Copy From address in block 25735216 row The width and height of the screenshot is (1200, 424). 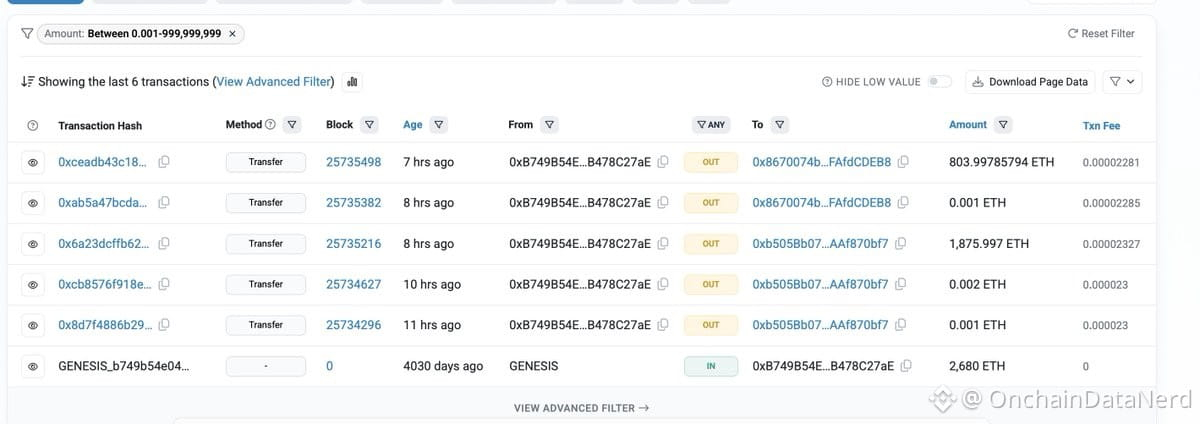(663, 244)
